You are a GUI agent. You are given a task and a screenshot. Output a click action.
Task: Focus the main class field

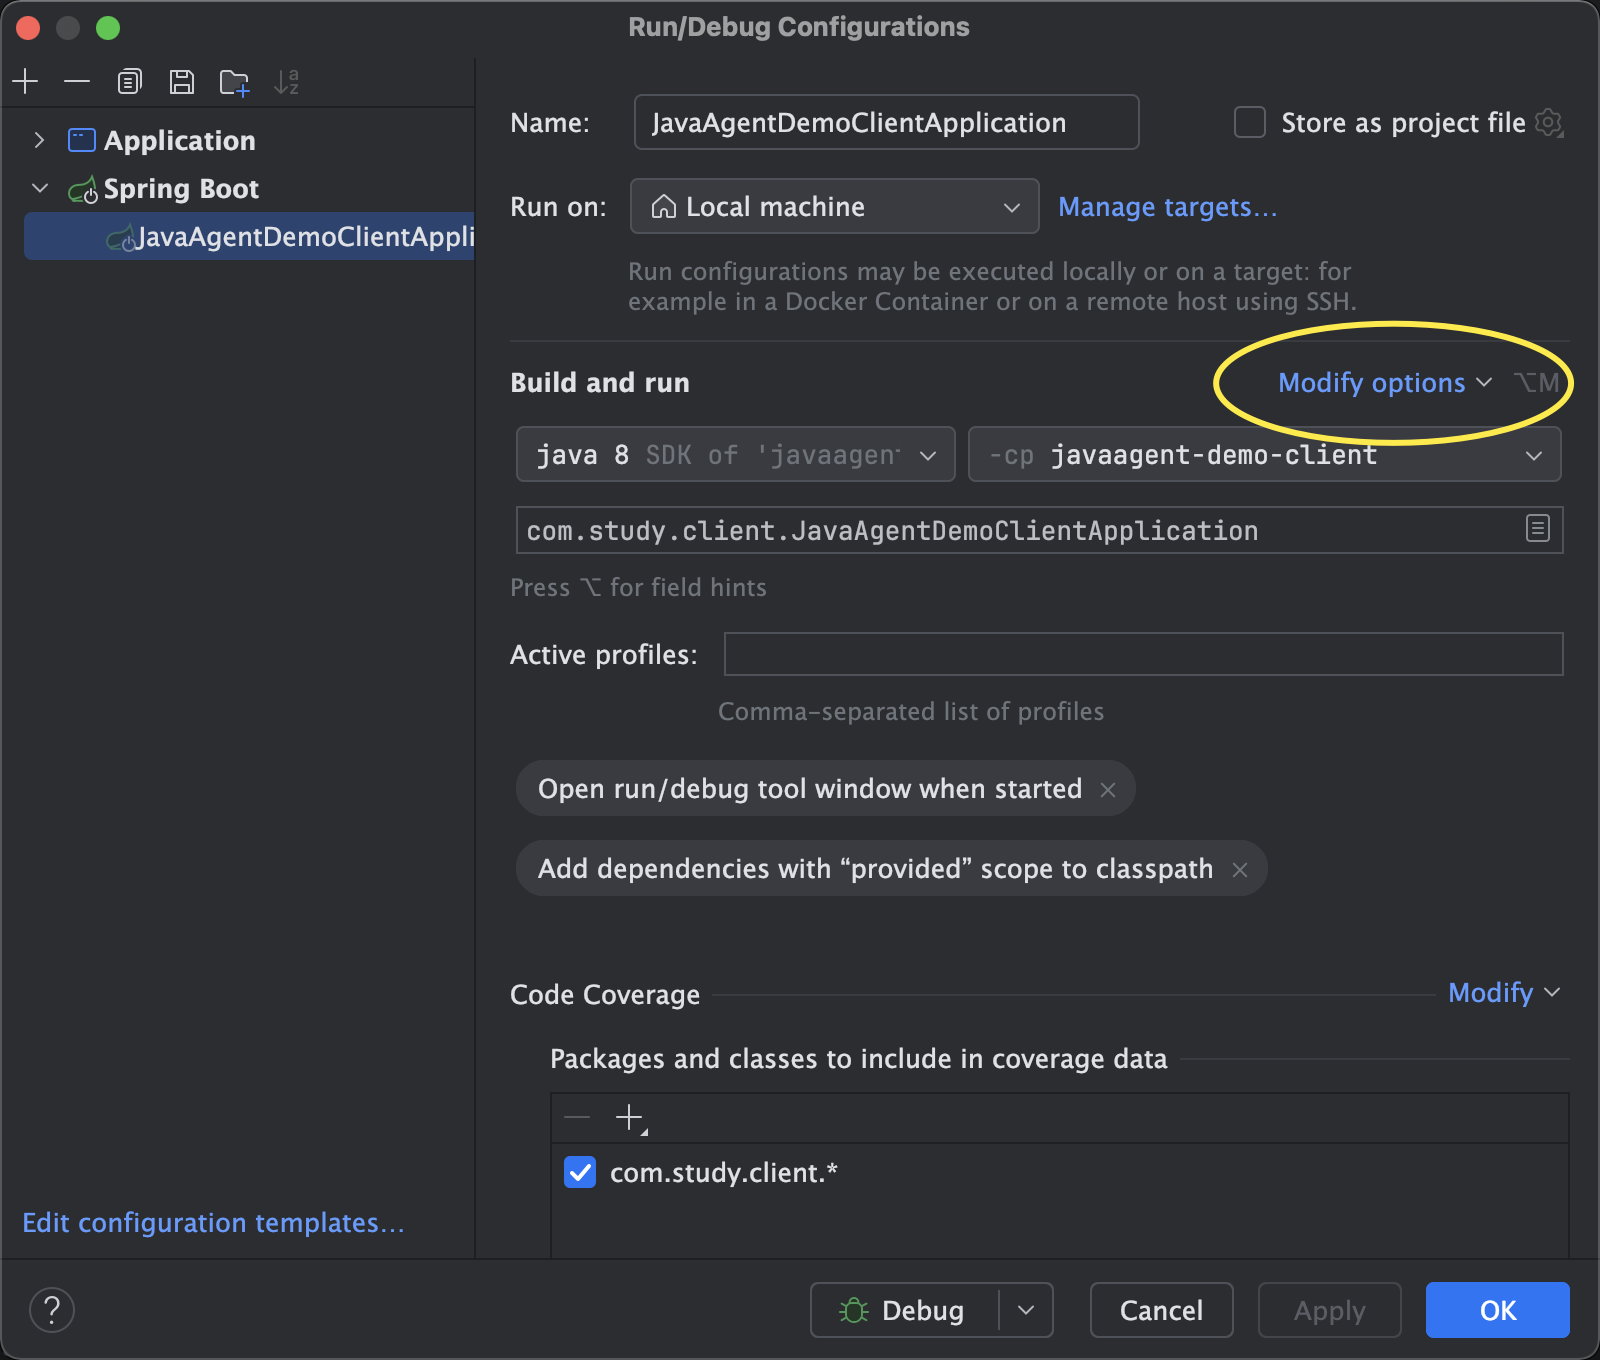coord(1039,530)
